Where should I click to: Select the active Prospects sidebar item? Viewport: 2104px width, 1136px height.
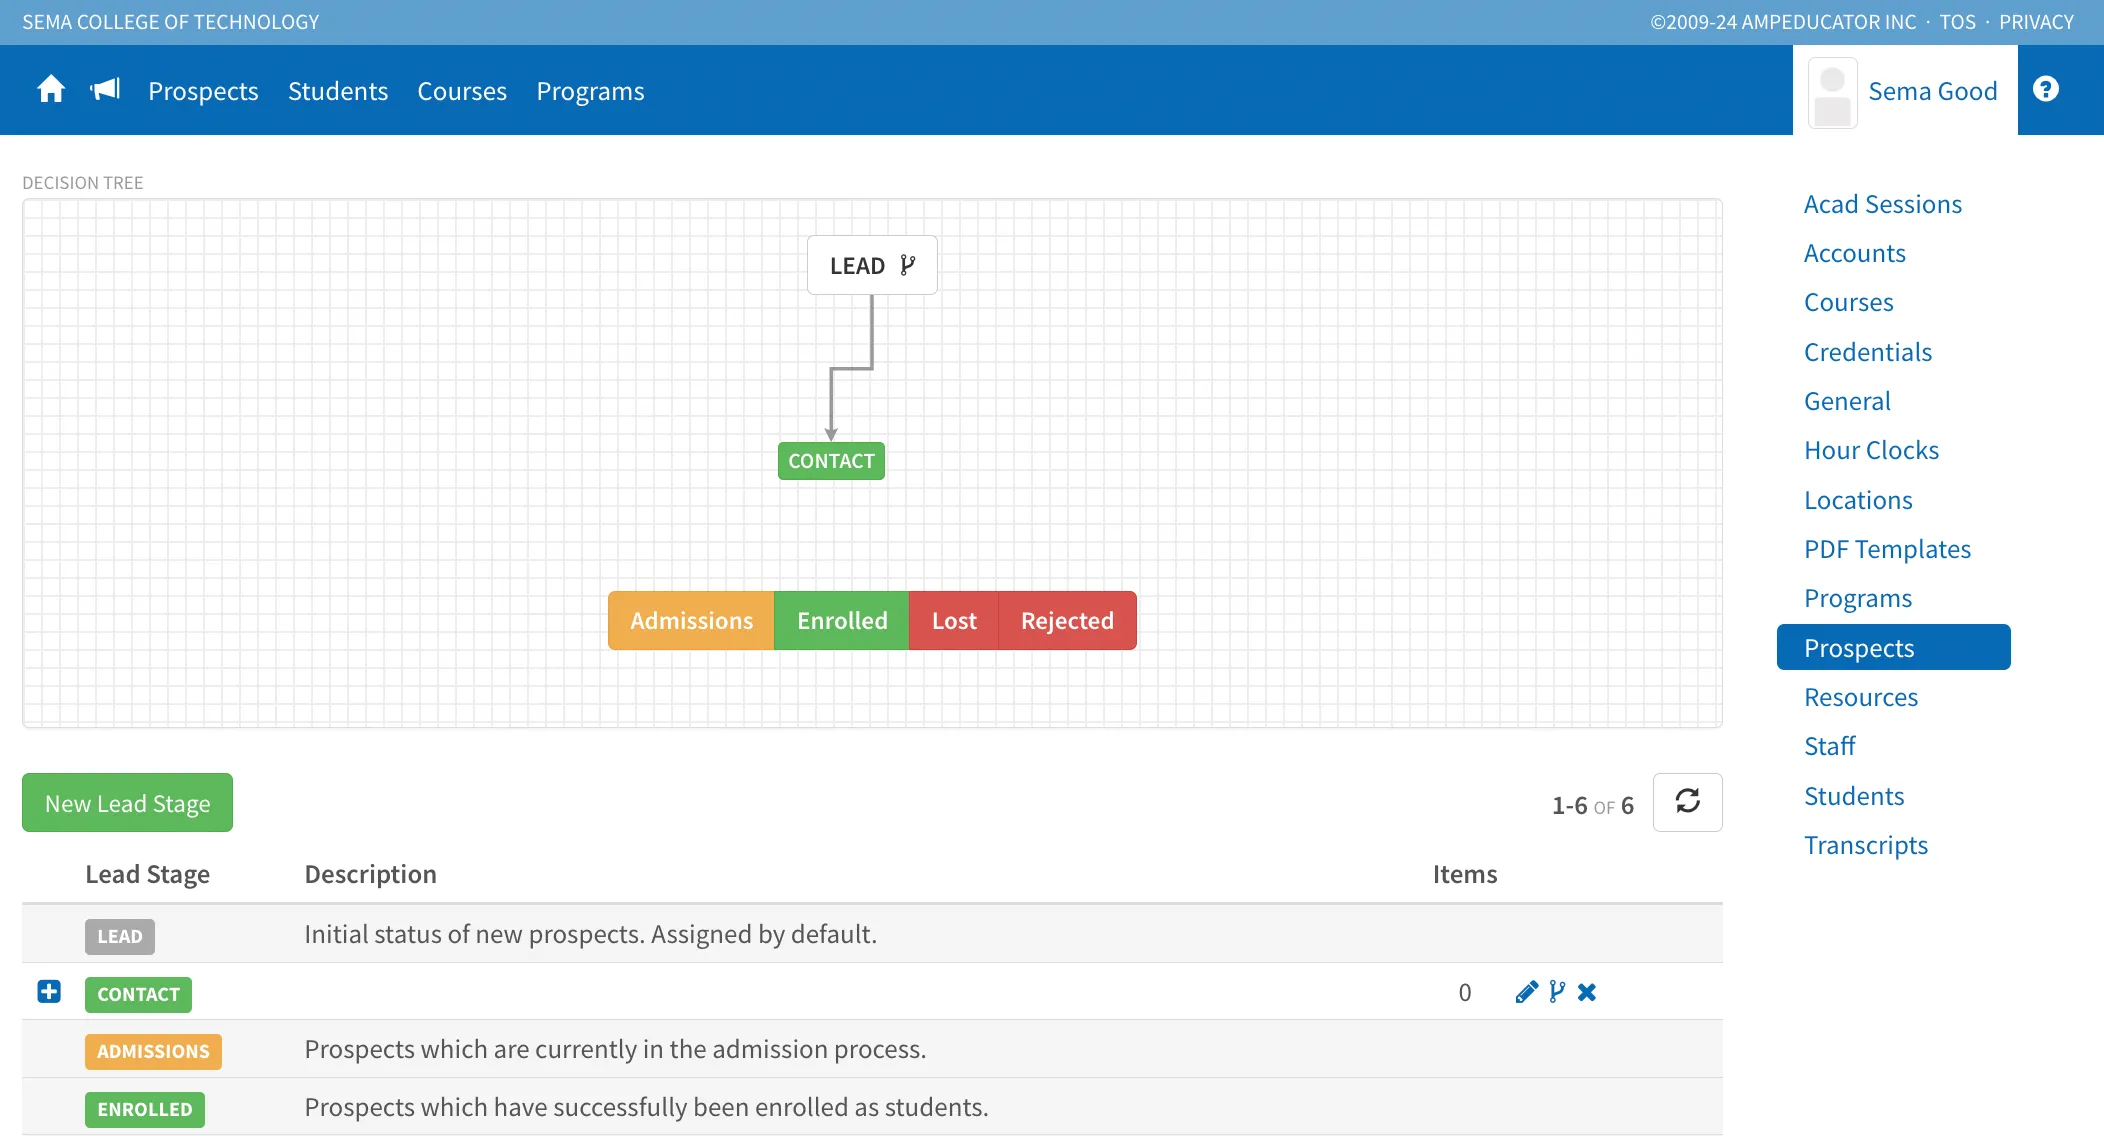(1893, 647)
